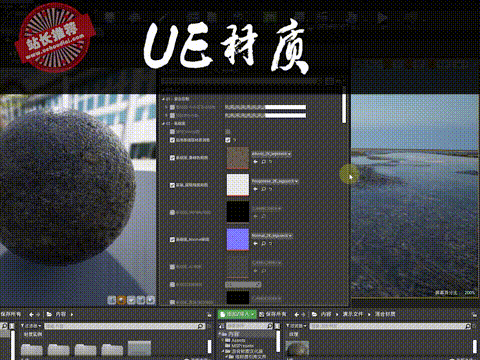Open 演示文件 breadcrumb folder
The height and width of the screenshot is (360, 480).
coord(353,314)
